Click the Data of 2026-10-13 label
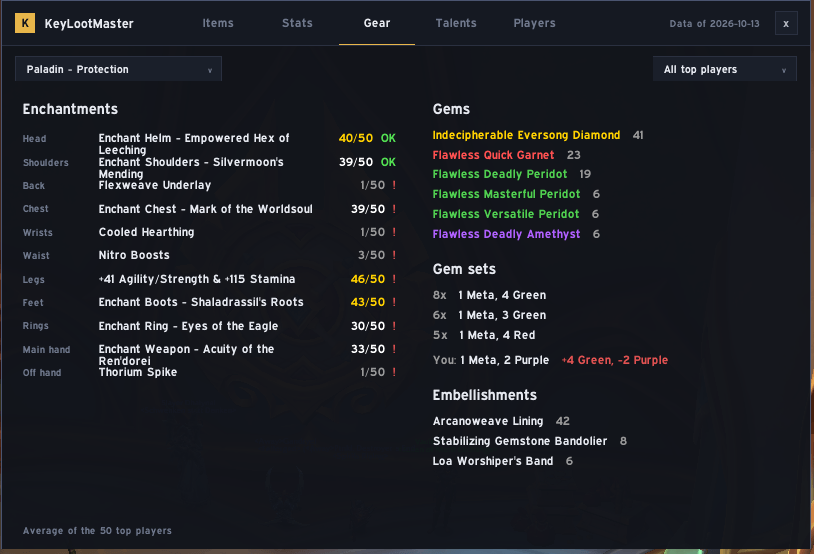 714,23
